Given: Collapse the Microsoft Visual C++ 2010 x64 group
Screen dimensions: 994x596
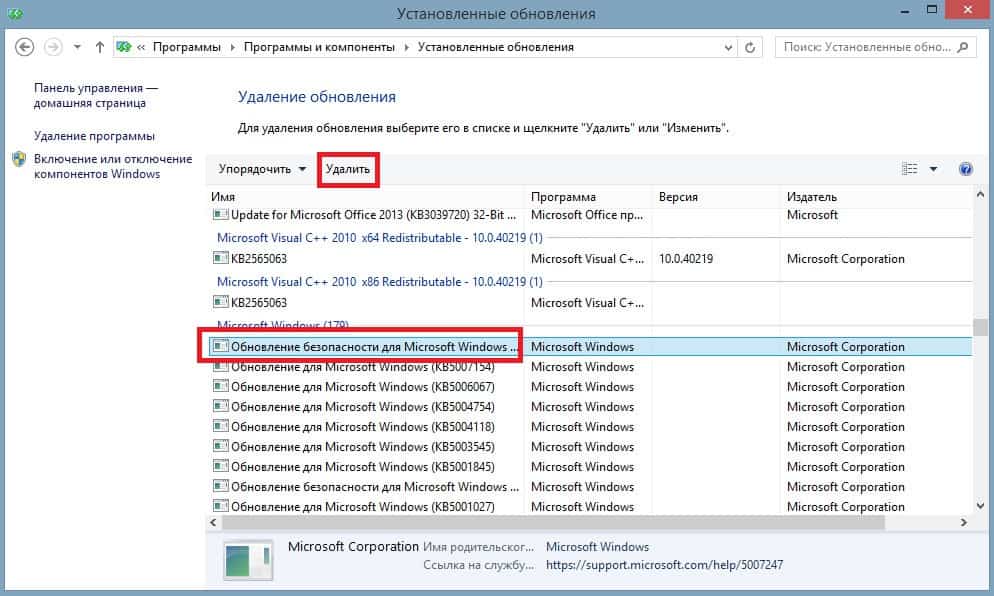Looking at the screenshot, I should (x=379, y=238).
